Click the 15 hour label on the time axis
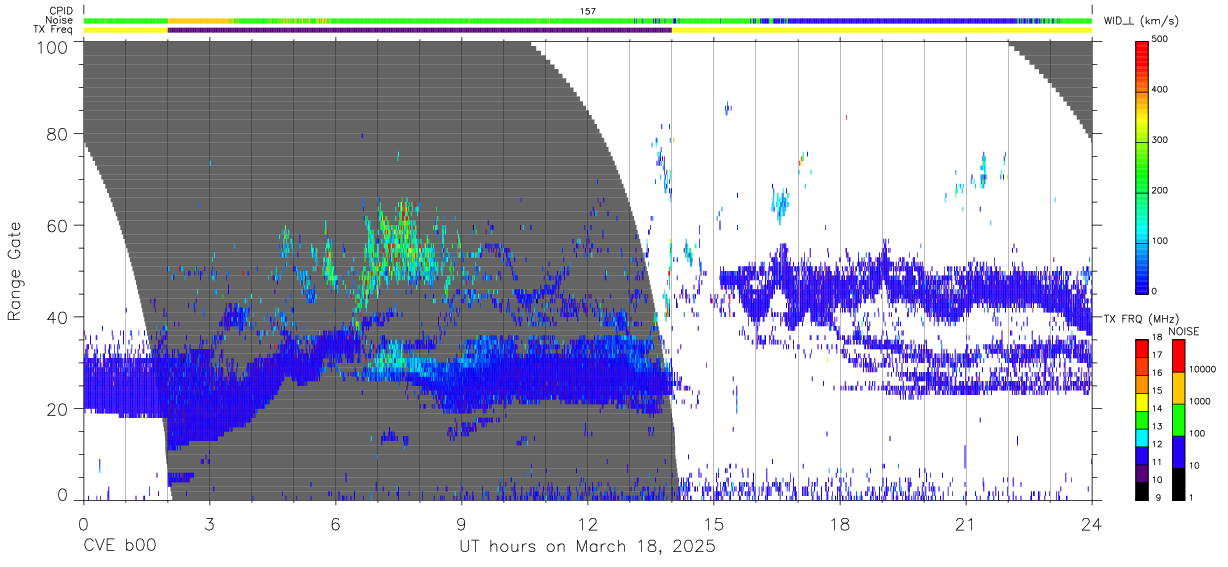 714,525
